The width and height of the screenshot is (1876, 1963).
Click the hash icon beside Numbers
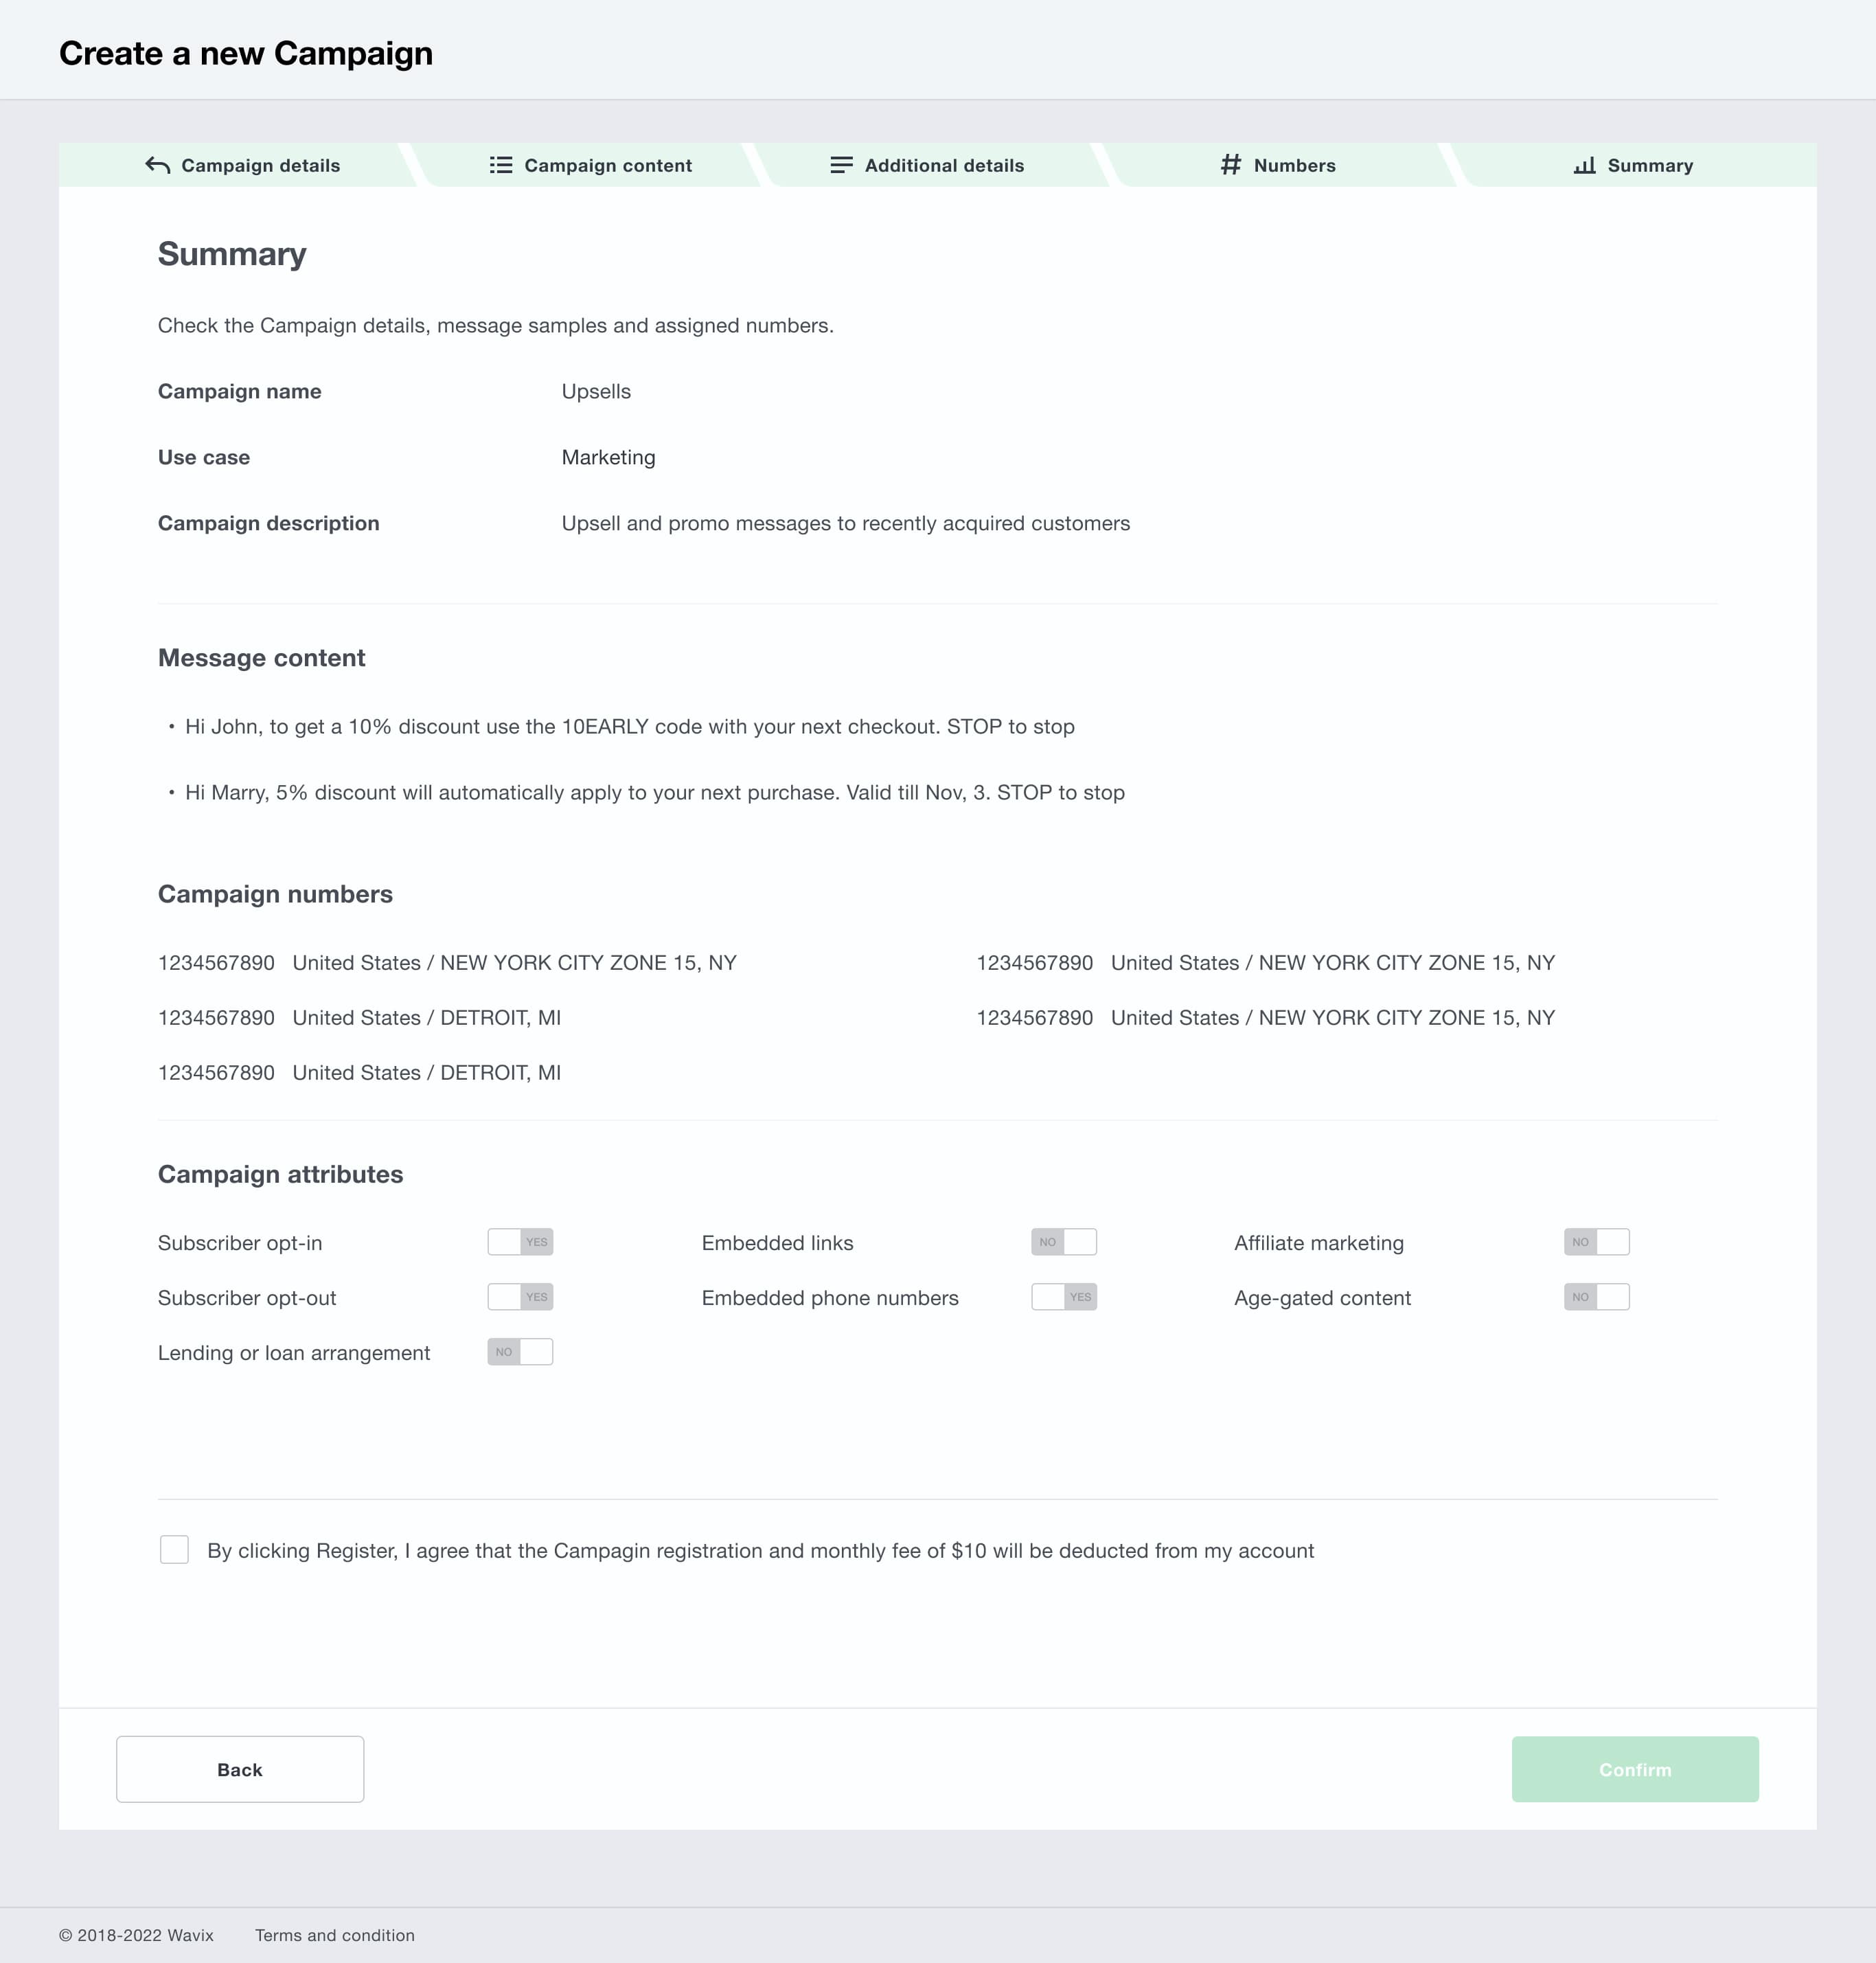1230,165
